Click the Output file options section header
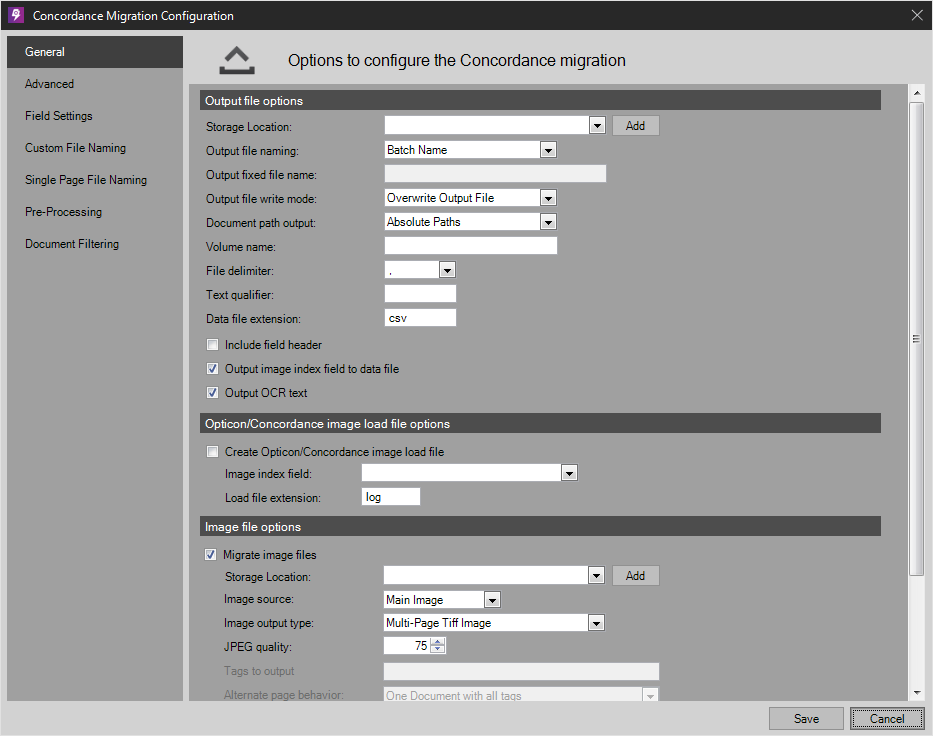Viewport: 933px width, 736px height. (540, 101)
